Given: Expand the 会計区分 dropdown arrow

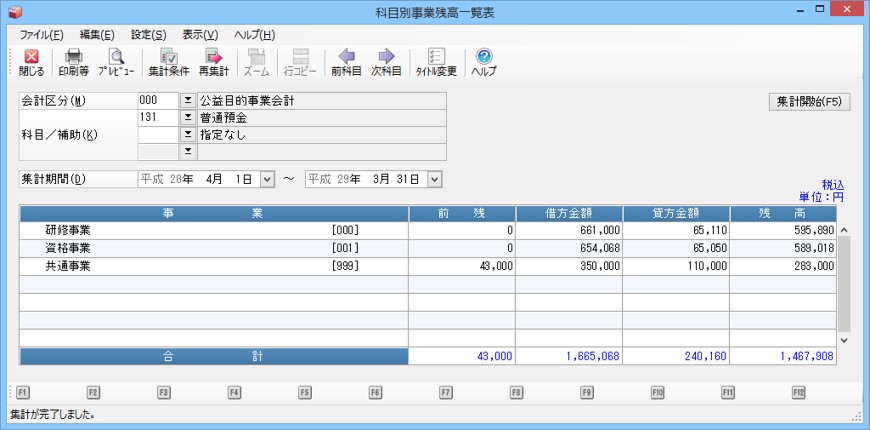Looking at the screenshot, I should click(187, 101).
